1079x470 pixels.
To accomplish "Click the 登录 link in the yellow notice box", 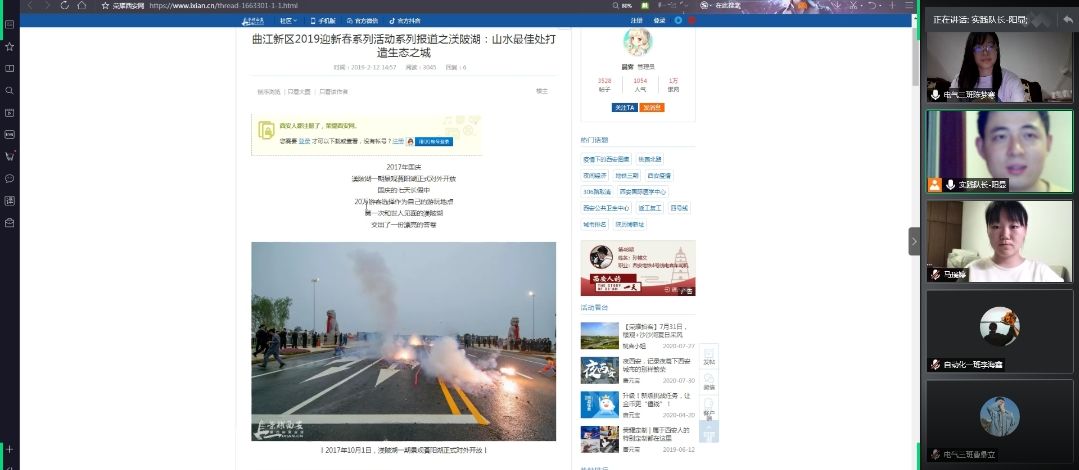I will point(303,141).
